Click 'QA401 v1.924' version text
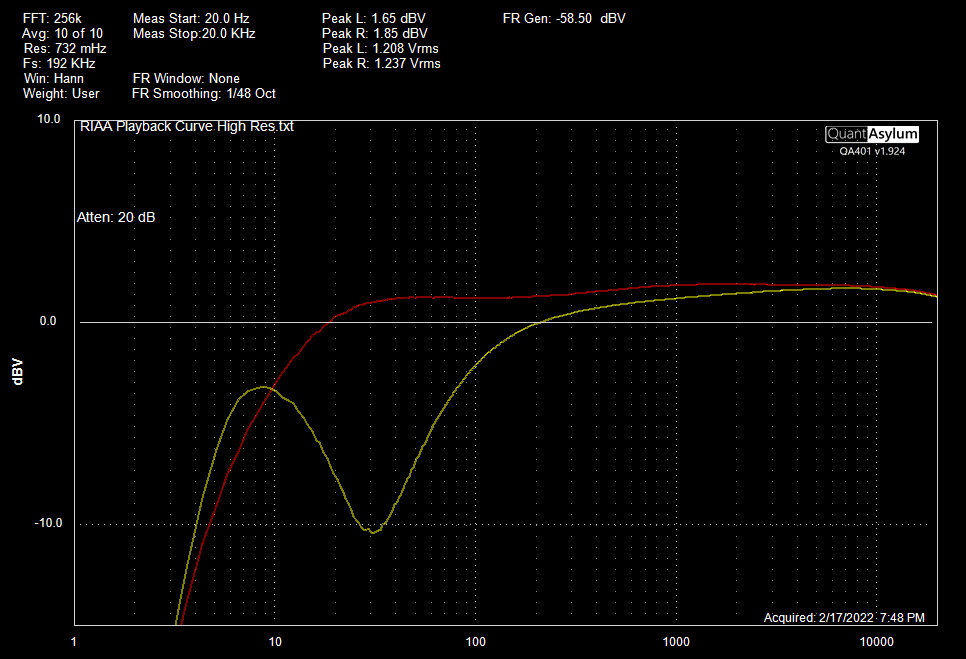The height and width of the screenshot is (659, 966). 872,151
